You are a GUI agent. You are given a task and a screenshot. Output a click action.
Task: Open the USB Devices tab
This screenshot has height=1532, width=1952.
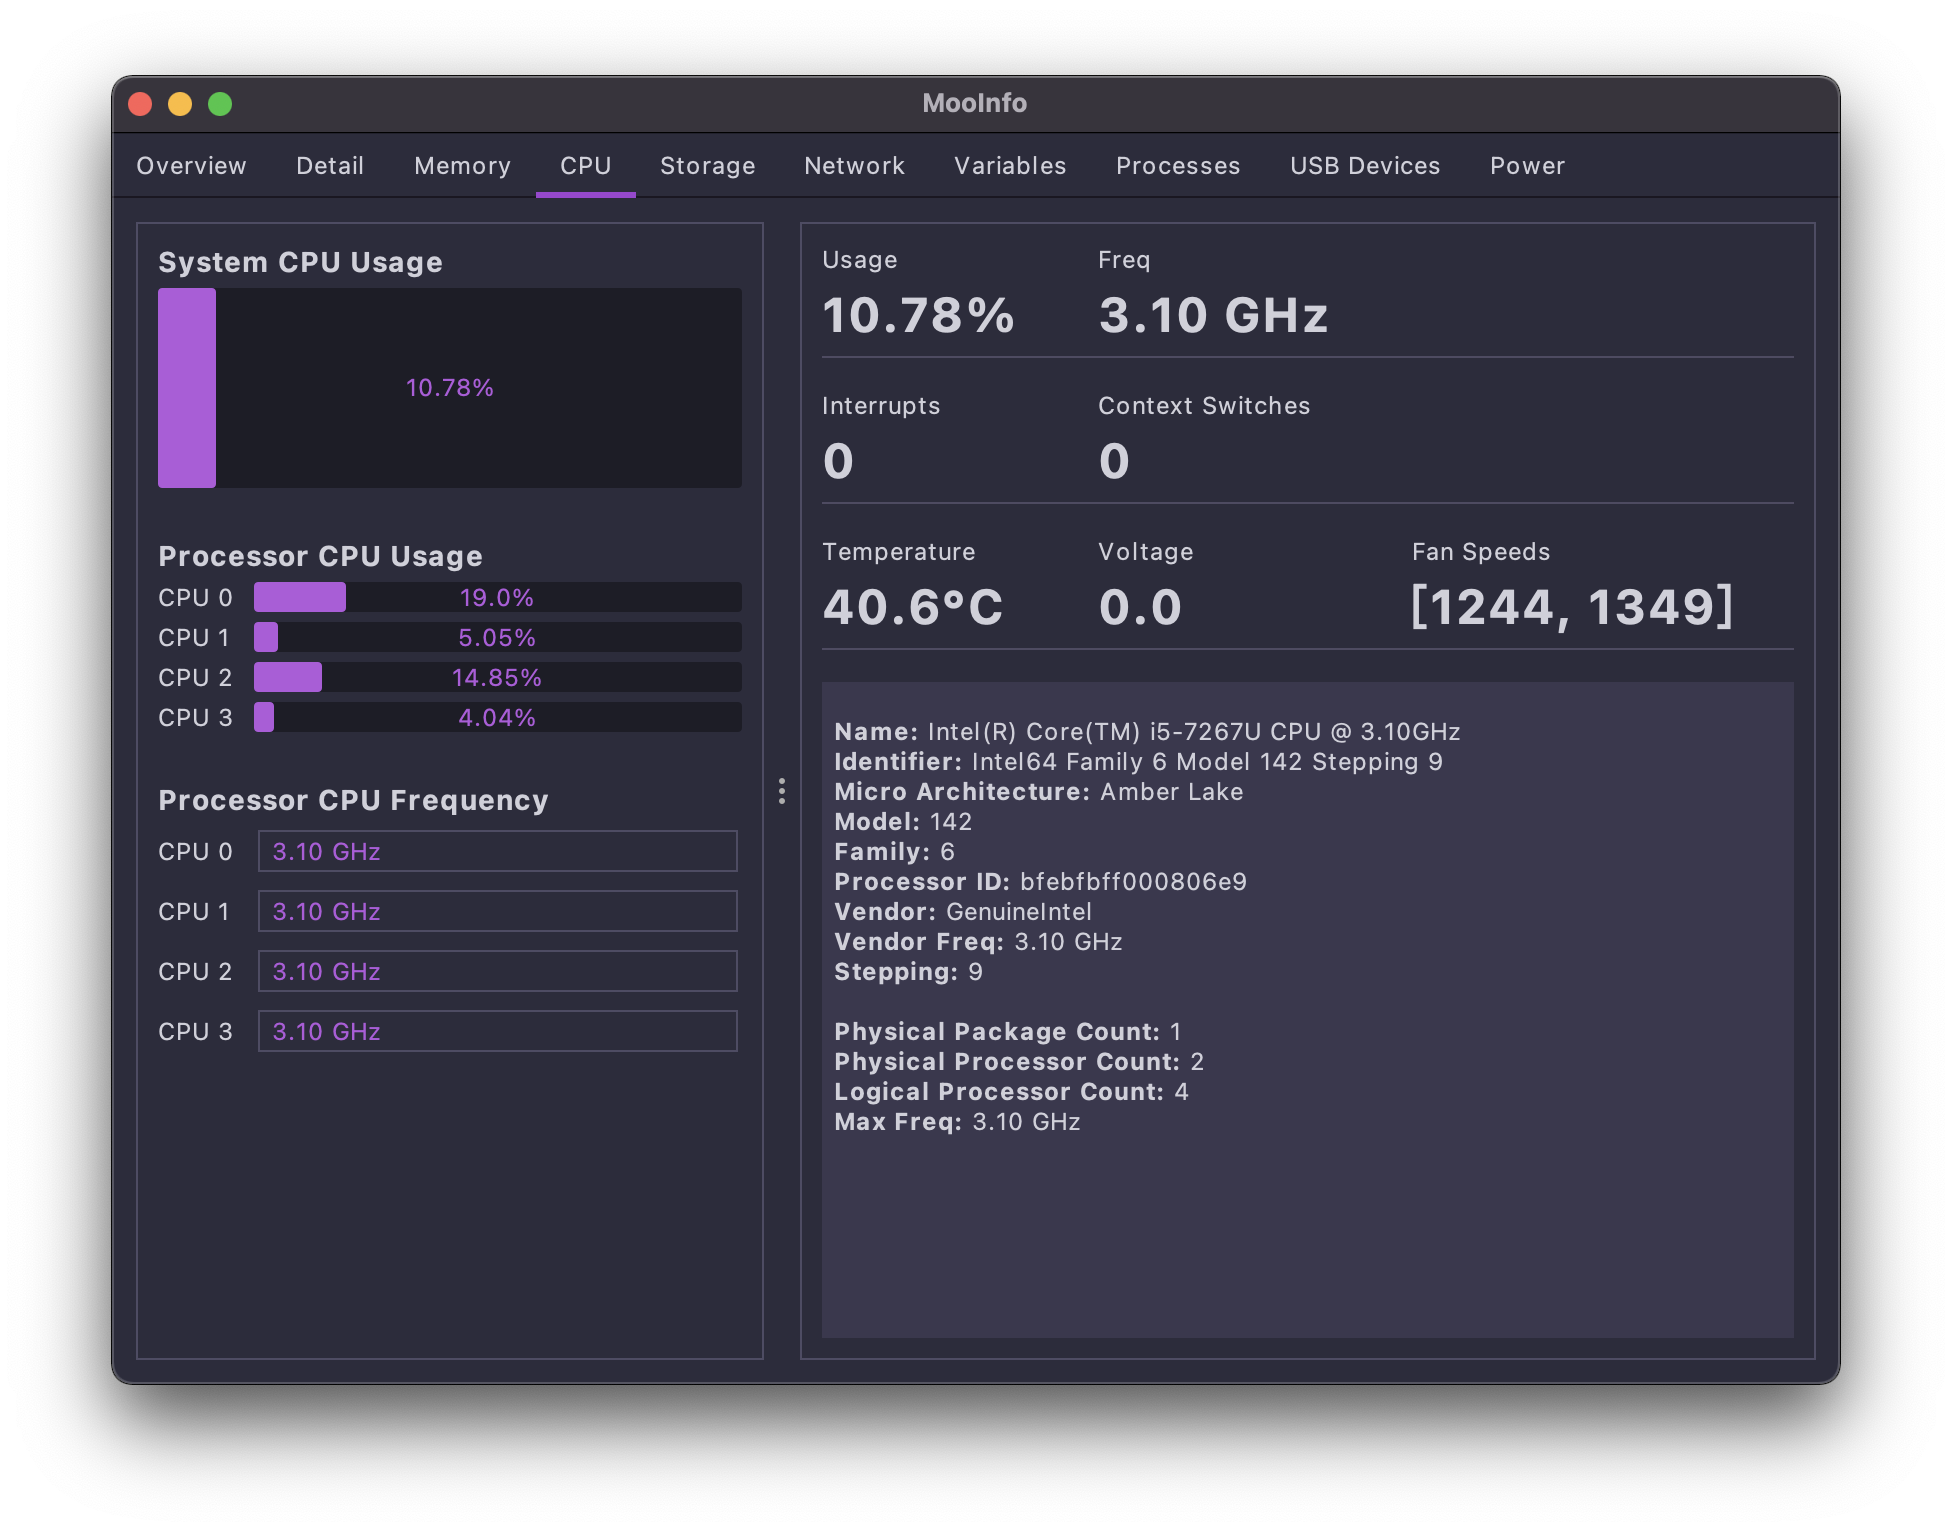tap(1365, 166)
